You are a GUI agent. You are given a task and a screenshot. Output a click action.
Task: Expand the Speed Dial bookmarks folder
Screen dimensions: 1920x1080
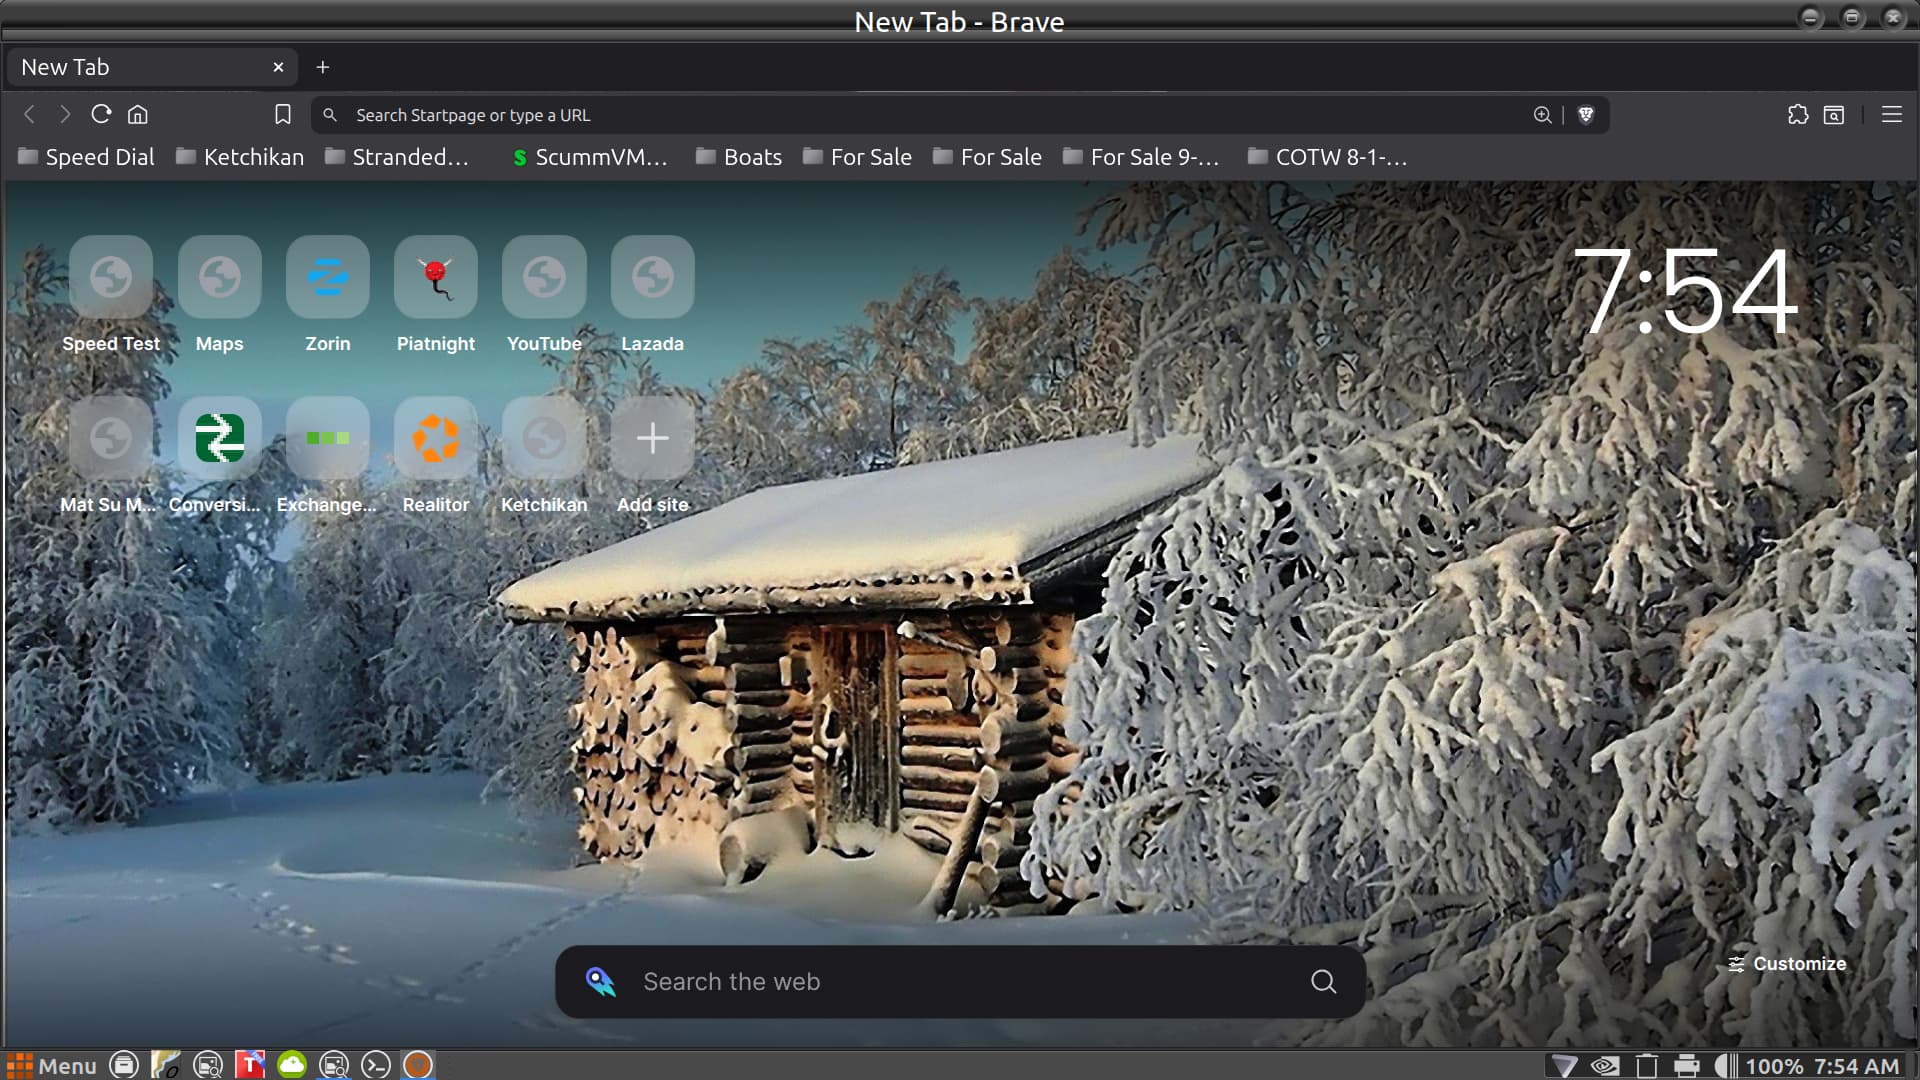click(87, 157)
